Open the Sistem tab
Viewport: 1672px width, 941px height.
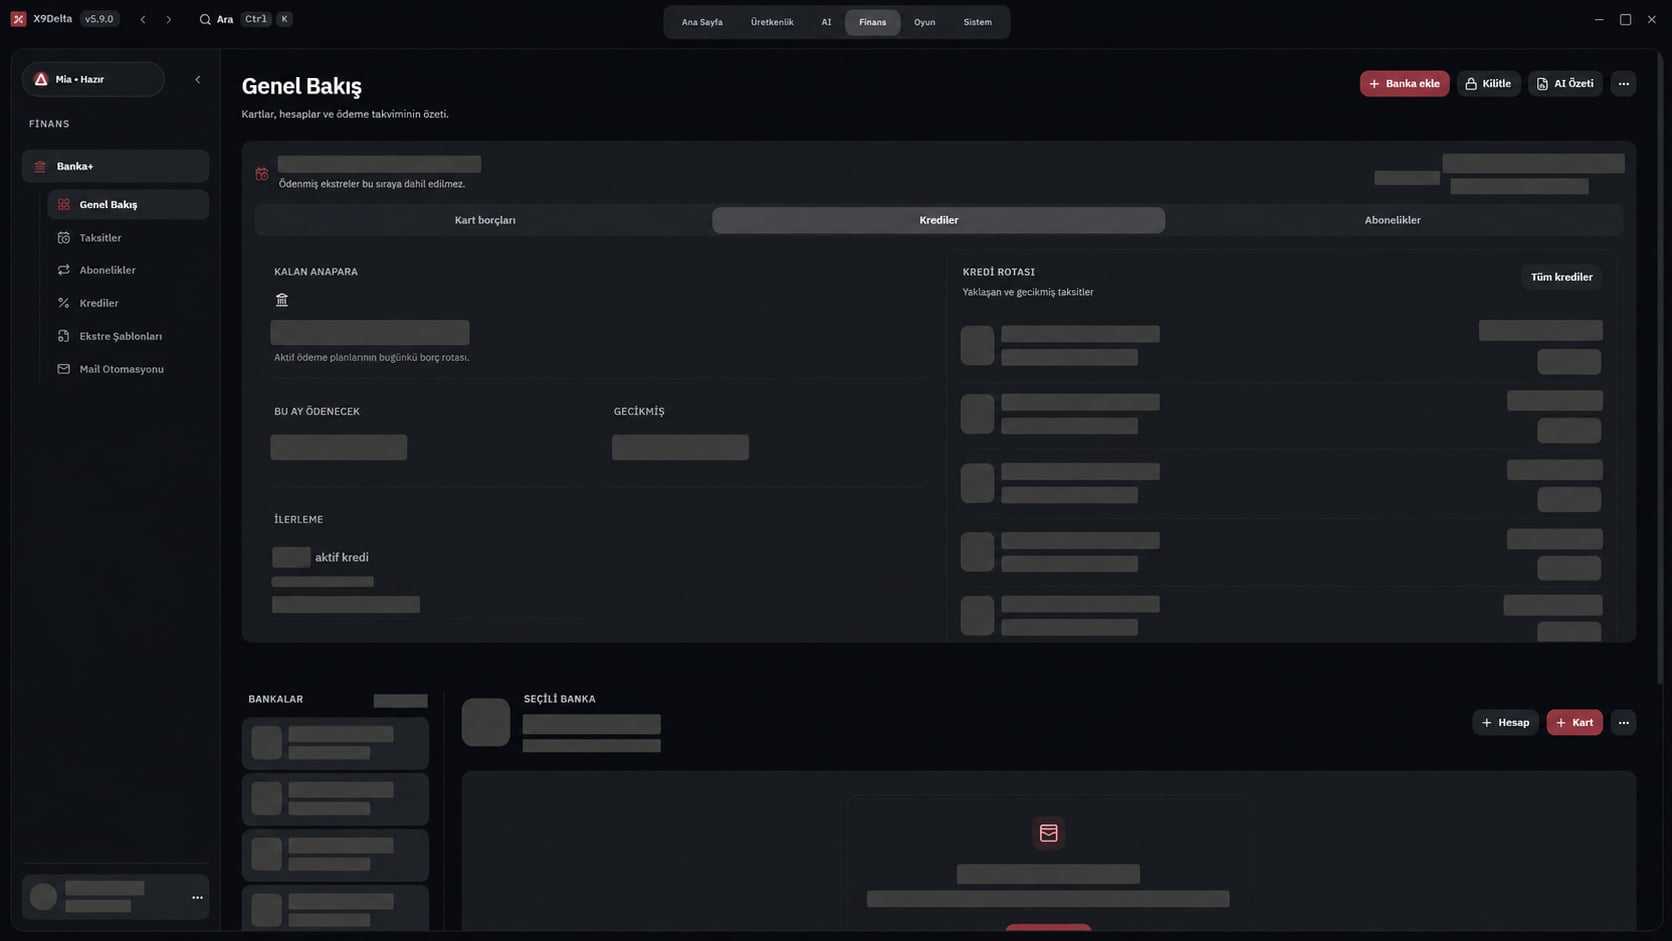click(x=978, y=22)
